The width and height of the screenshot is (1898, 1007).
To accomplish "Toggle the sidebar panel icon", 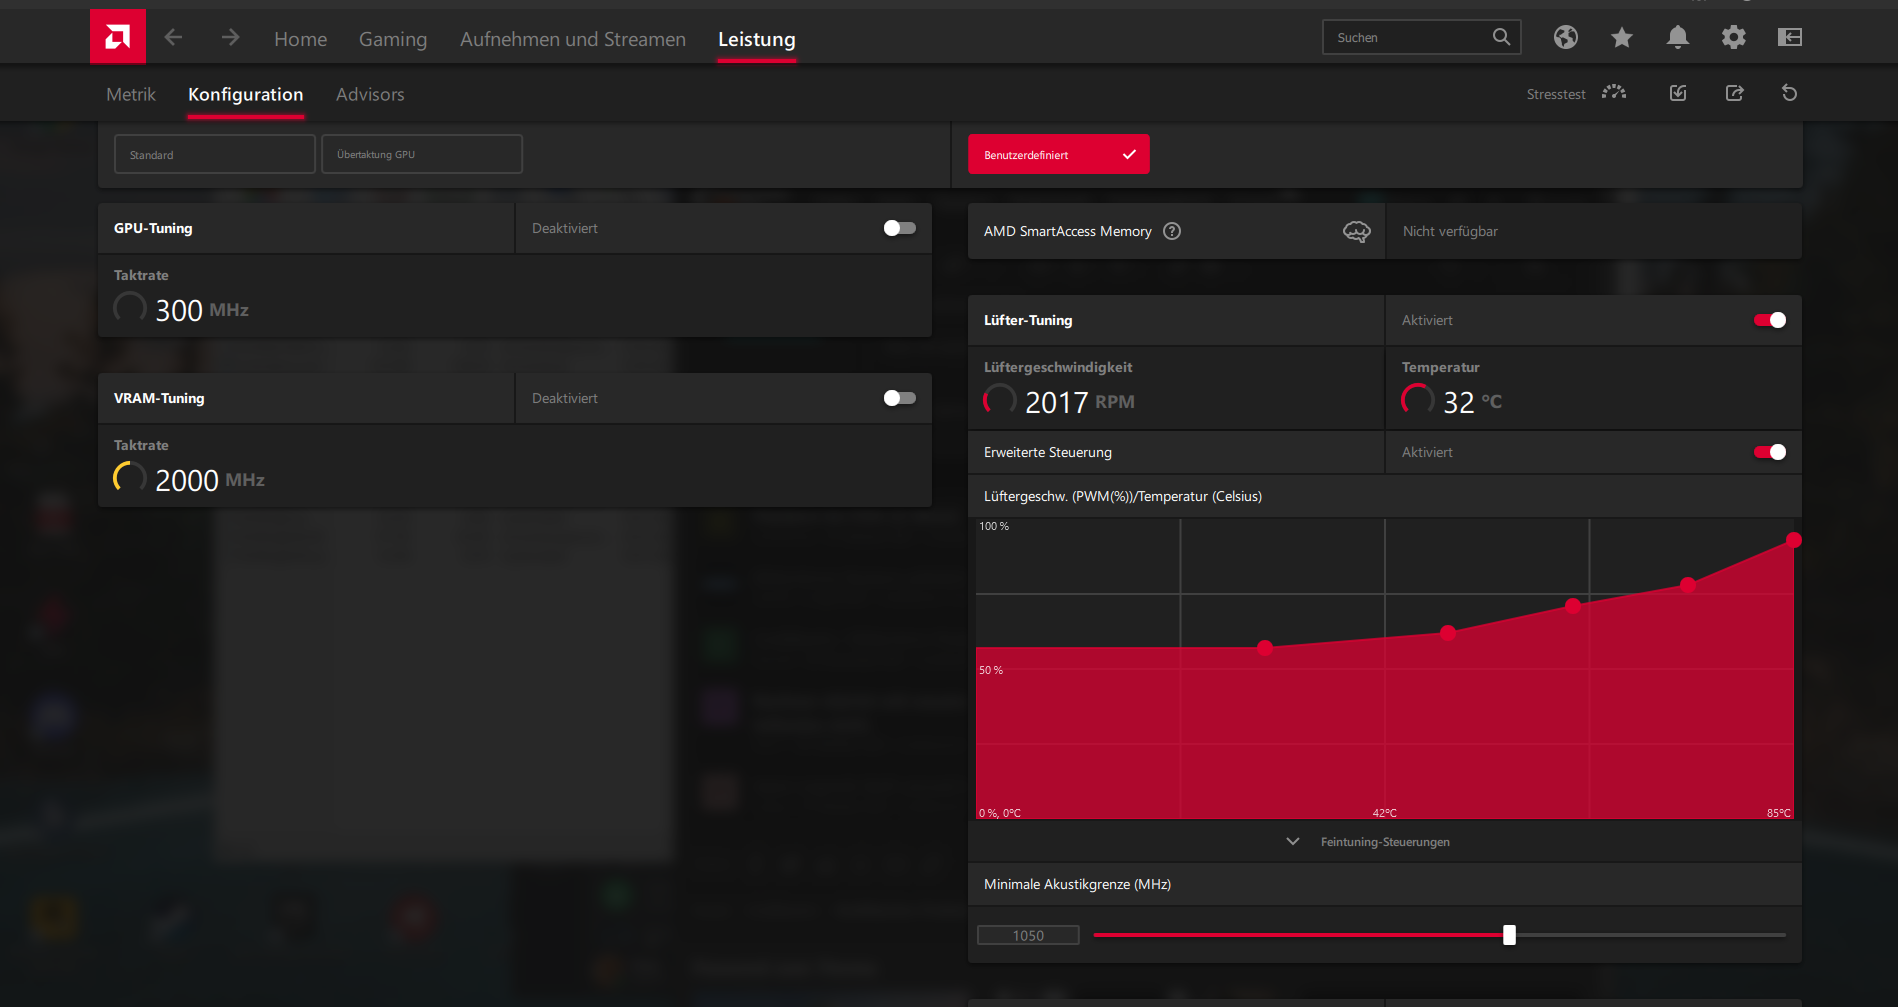I will [x=1790, y=37].
